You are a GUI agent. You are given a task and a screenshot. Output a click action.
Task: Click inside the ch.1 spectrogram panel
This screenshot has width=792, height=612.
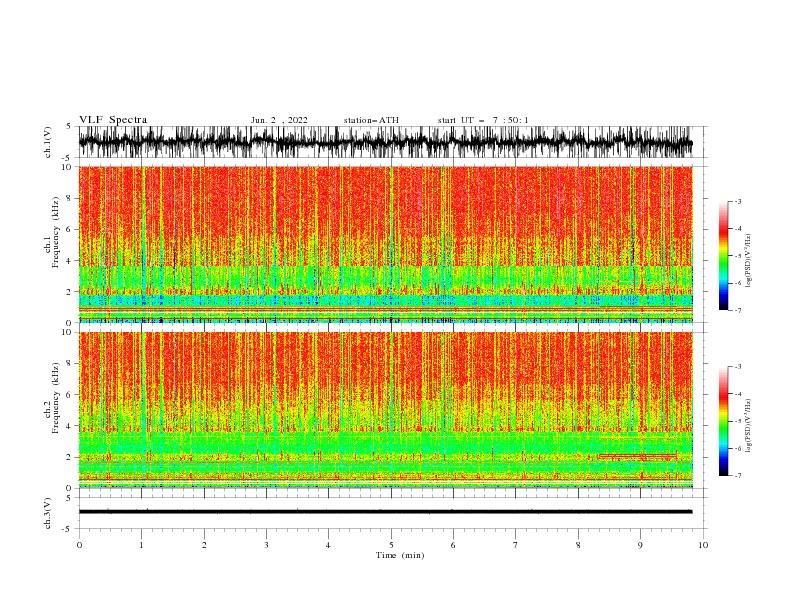pyautogui.click(x=386, y=244)
